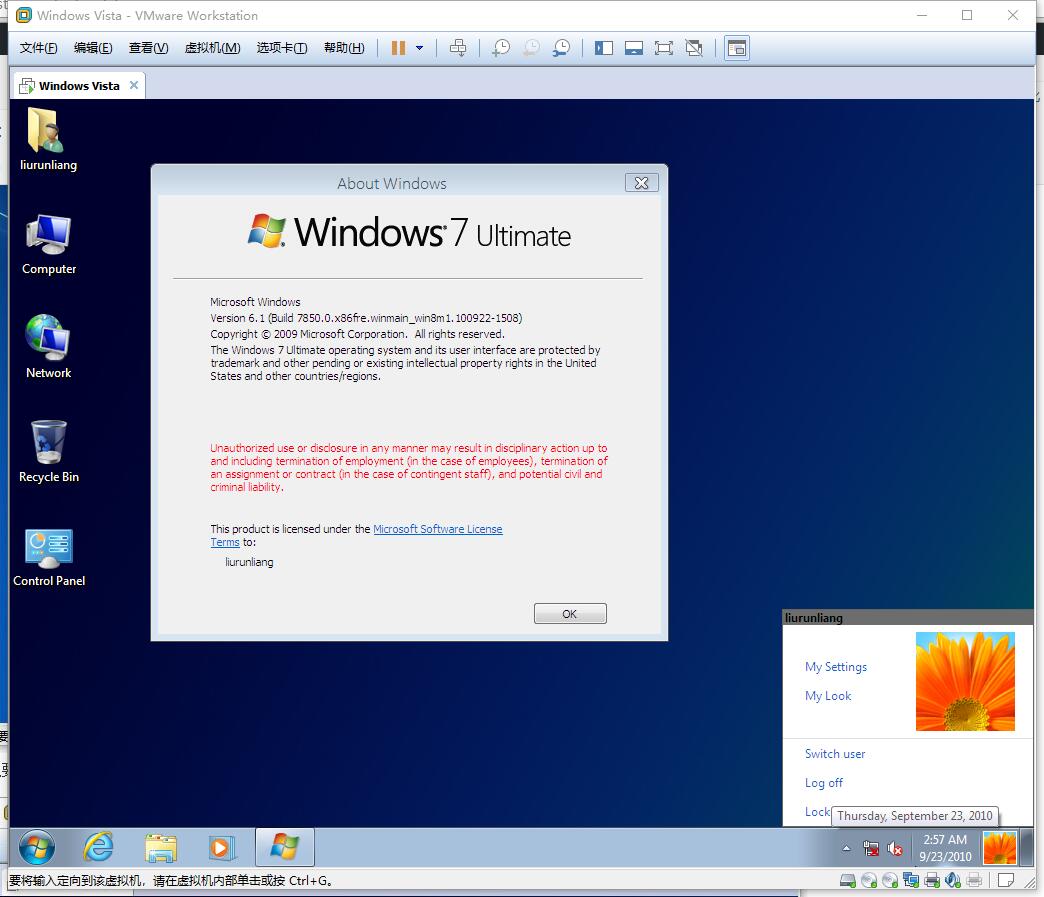This screenshot has height=897, width=1044.
Task: Click the licensed user name liurunliang in the dialog
Action: pyautogui.click(x=249, y=562)
